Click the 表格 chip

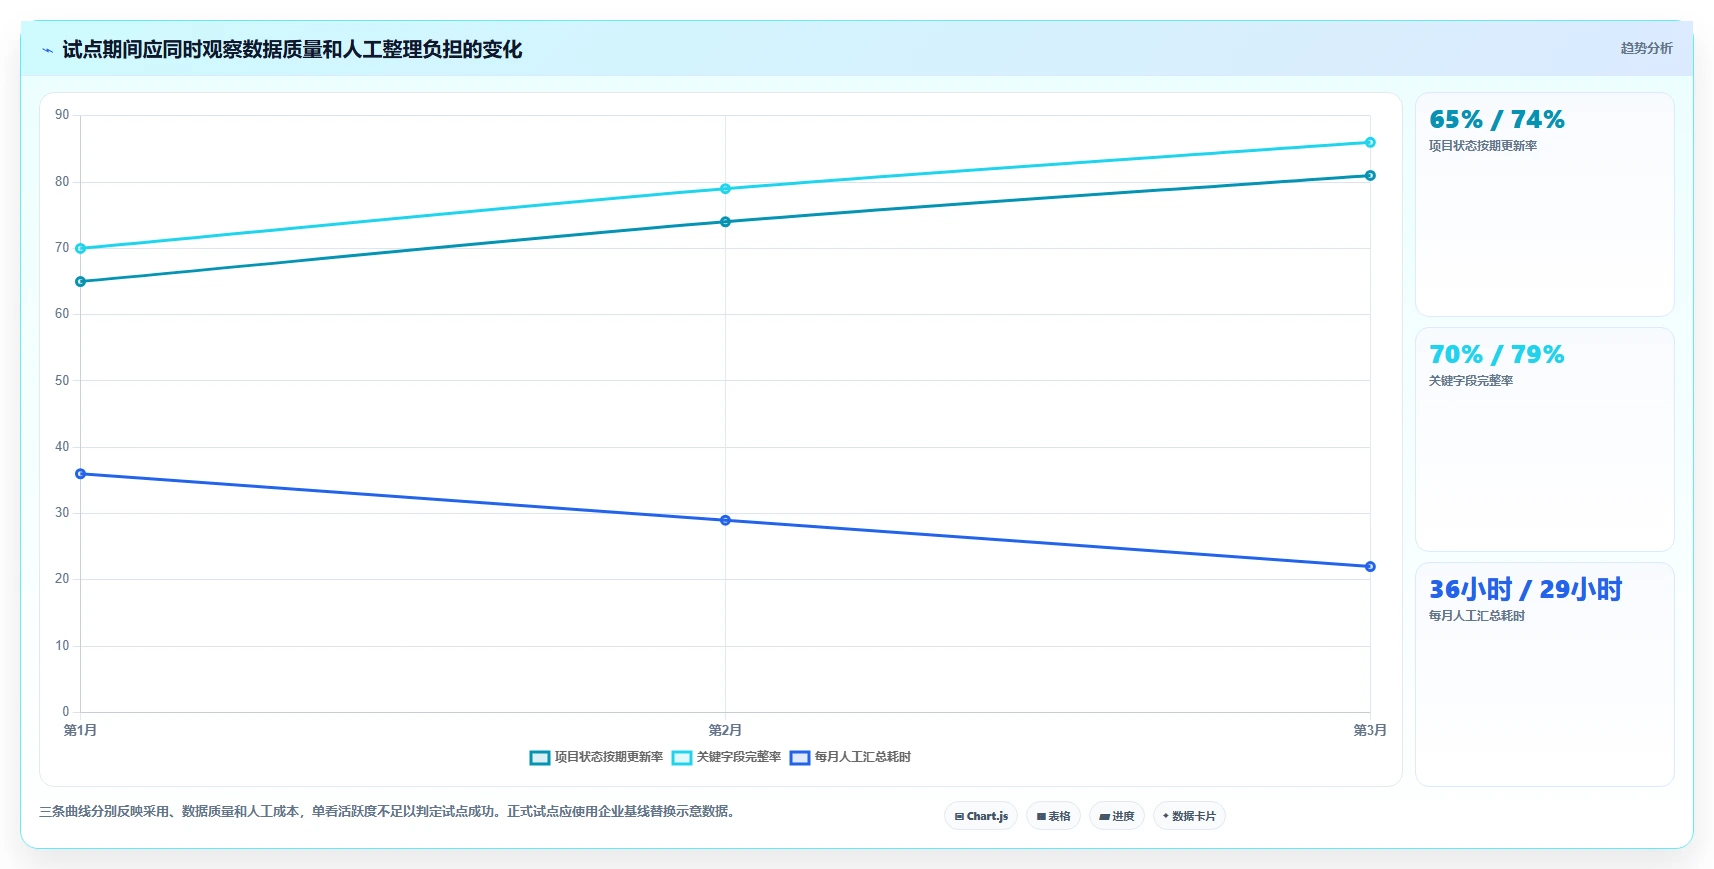[1053, 816]
